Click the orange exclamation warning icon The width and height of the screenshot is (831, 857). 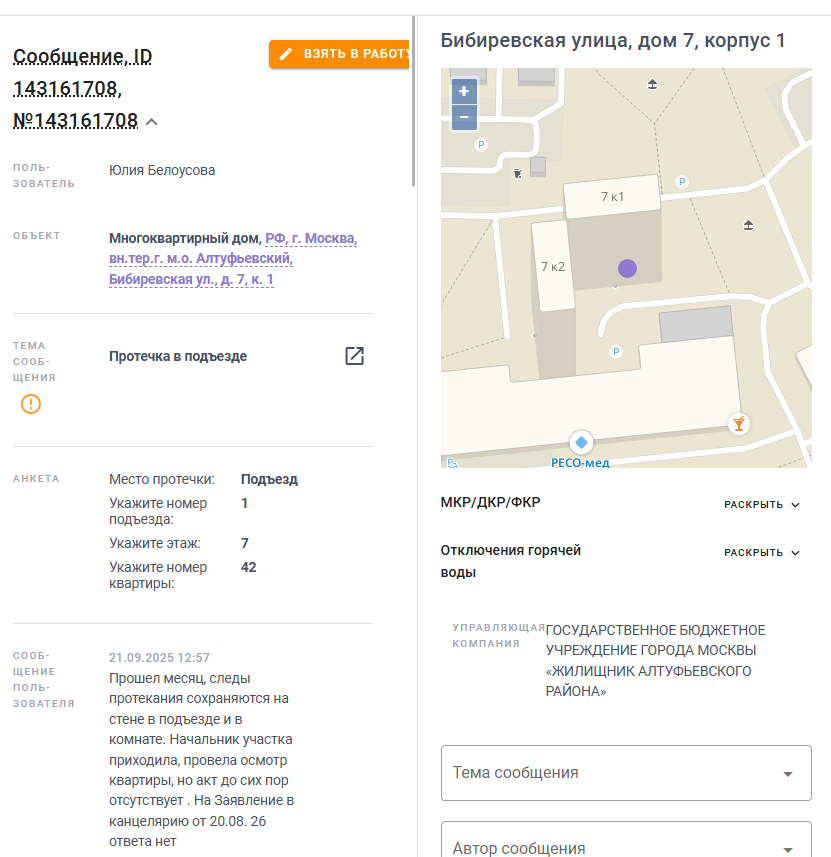(x=31, y=404)
